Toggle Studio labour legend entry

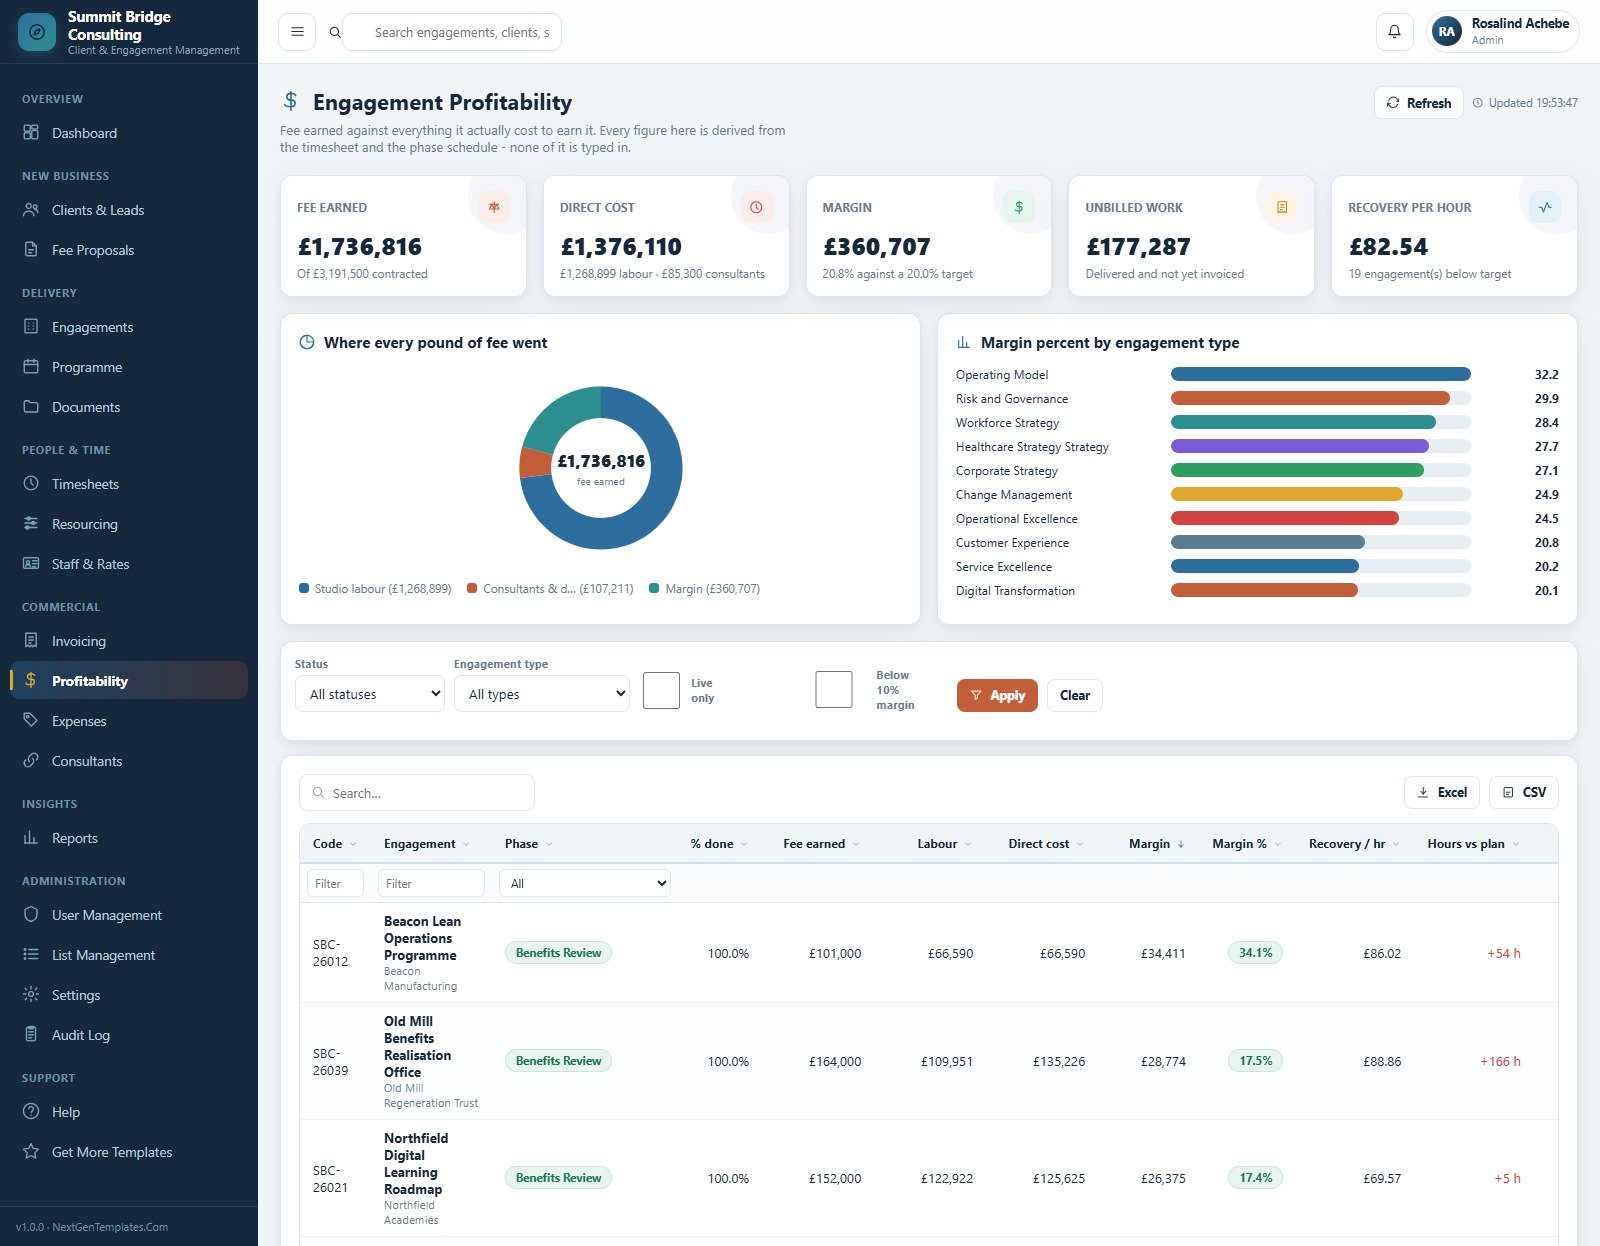(375, 589)
